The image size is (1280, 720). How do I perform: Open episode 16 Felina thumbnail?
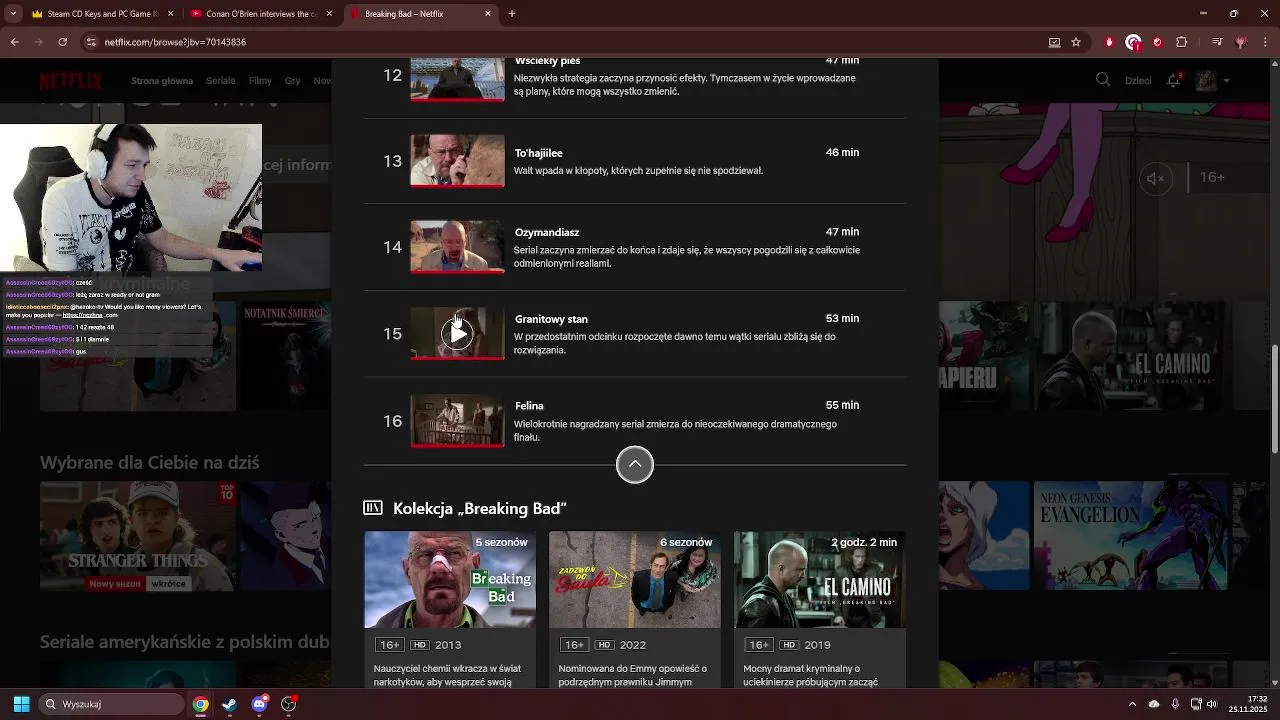click(x=457, y=421)
